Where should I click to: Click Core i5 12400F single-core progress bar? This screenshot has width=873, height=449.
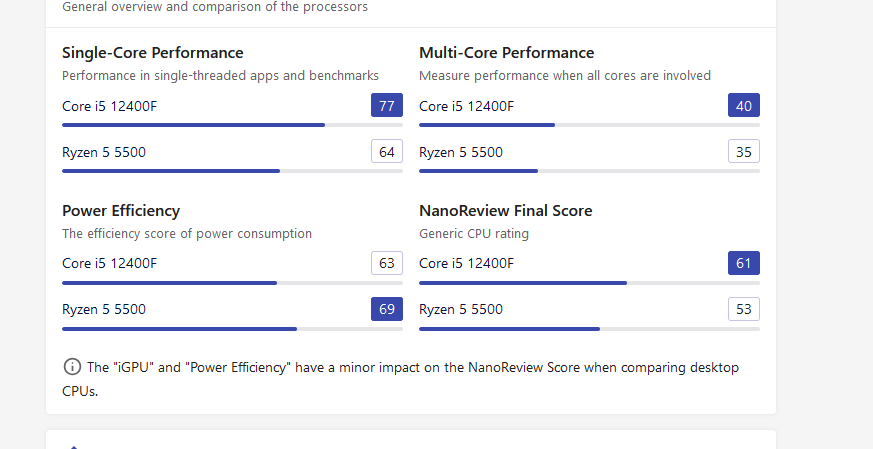click(x=232, y=125)
